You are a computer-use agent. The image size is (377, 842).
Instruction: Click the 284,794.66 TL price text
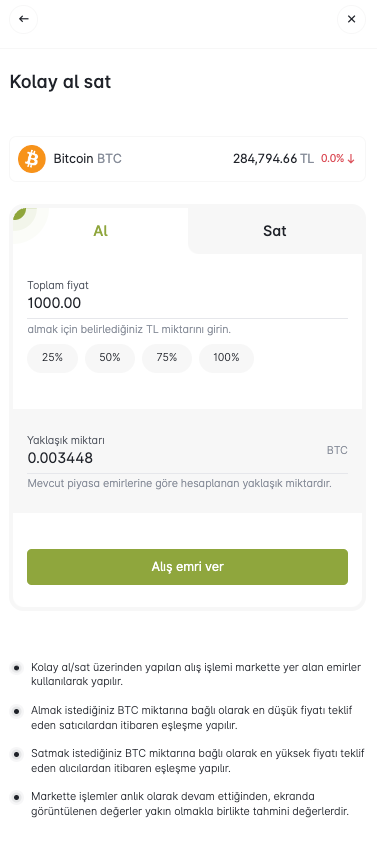pyautogui.click(x=273, y=159)
